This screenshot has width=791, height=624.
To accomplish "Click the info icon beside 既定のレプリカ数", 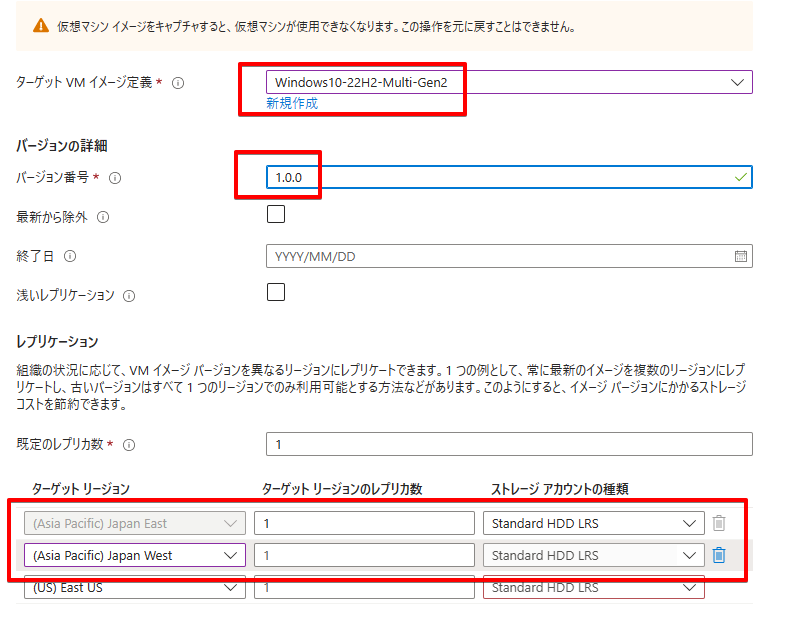I will coord(129,445).
